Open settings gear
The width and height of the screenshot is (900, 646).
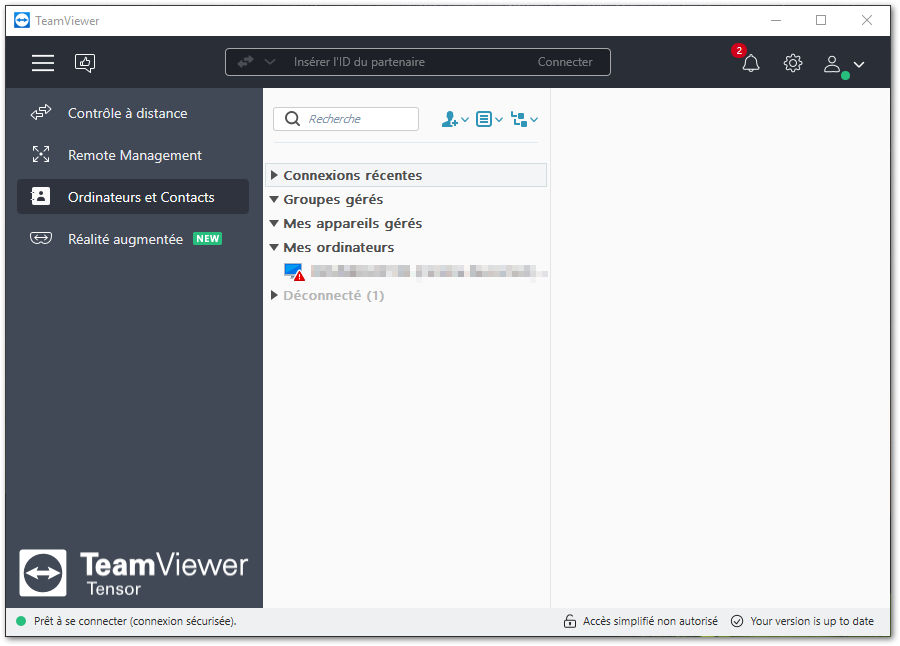coord(793,63)
